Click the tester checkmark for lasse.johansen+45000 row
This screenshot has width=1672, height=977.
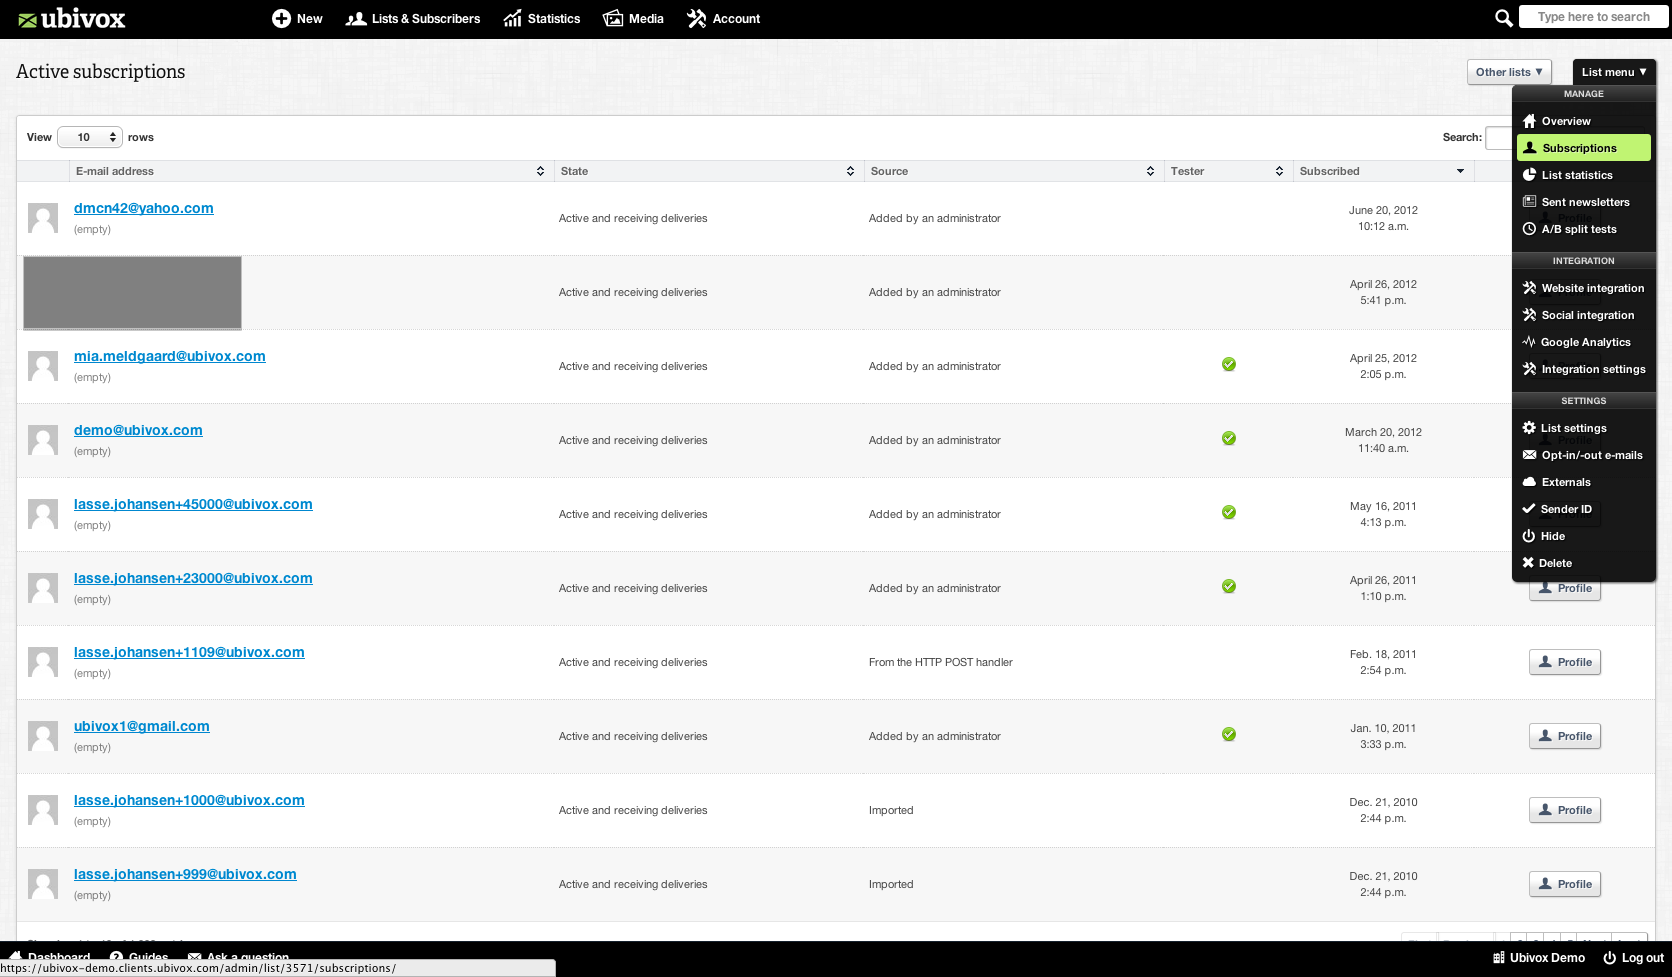(1229, 512)
